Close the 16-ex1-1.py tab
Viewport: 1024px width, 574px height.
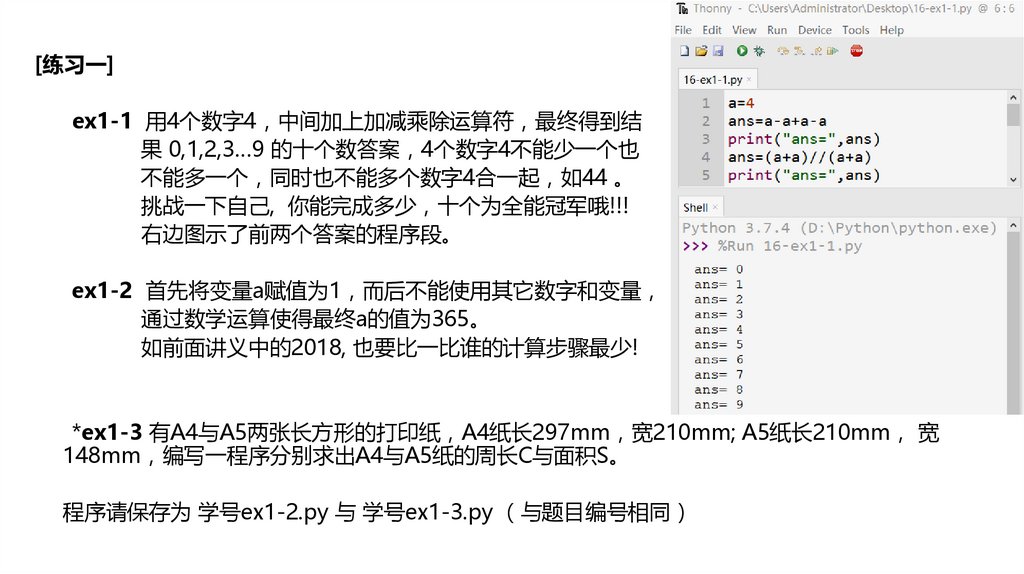click(749, 80)
